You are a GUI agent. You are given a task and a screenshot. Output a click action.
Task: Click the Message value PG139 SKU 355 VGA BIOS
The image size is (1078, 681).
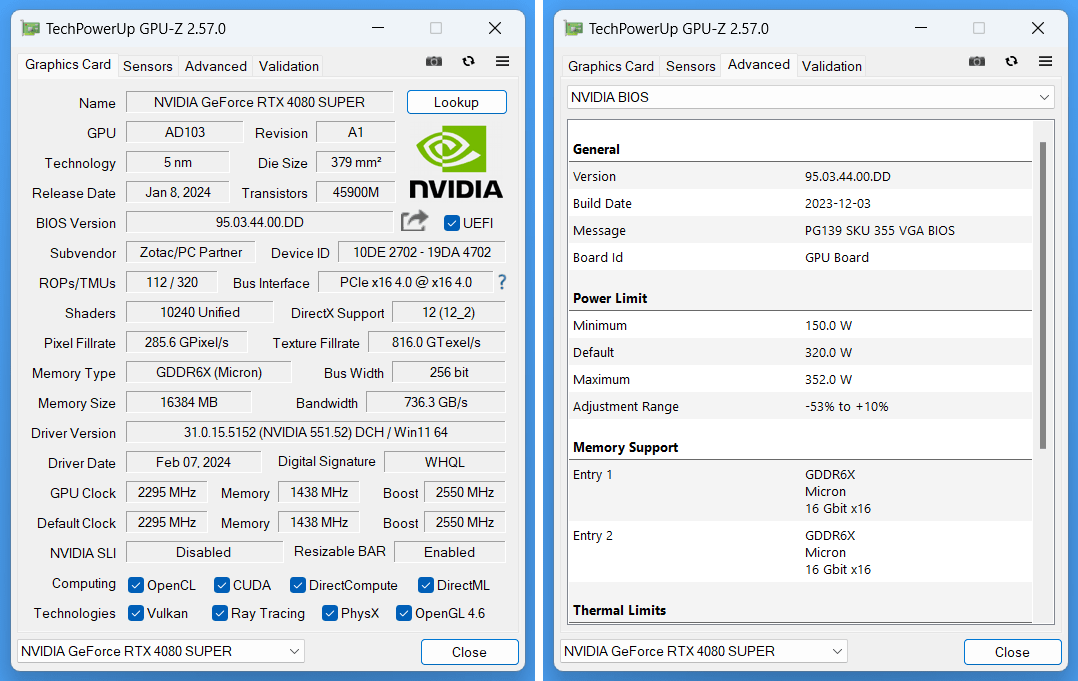click(x=879, y=231)
